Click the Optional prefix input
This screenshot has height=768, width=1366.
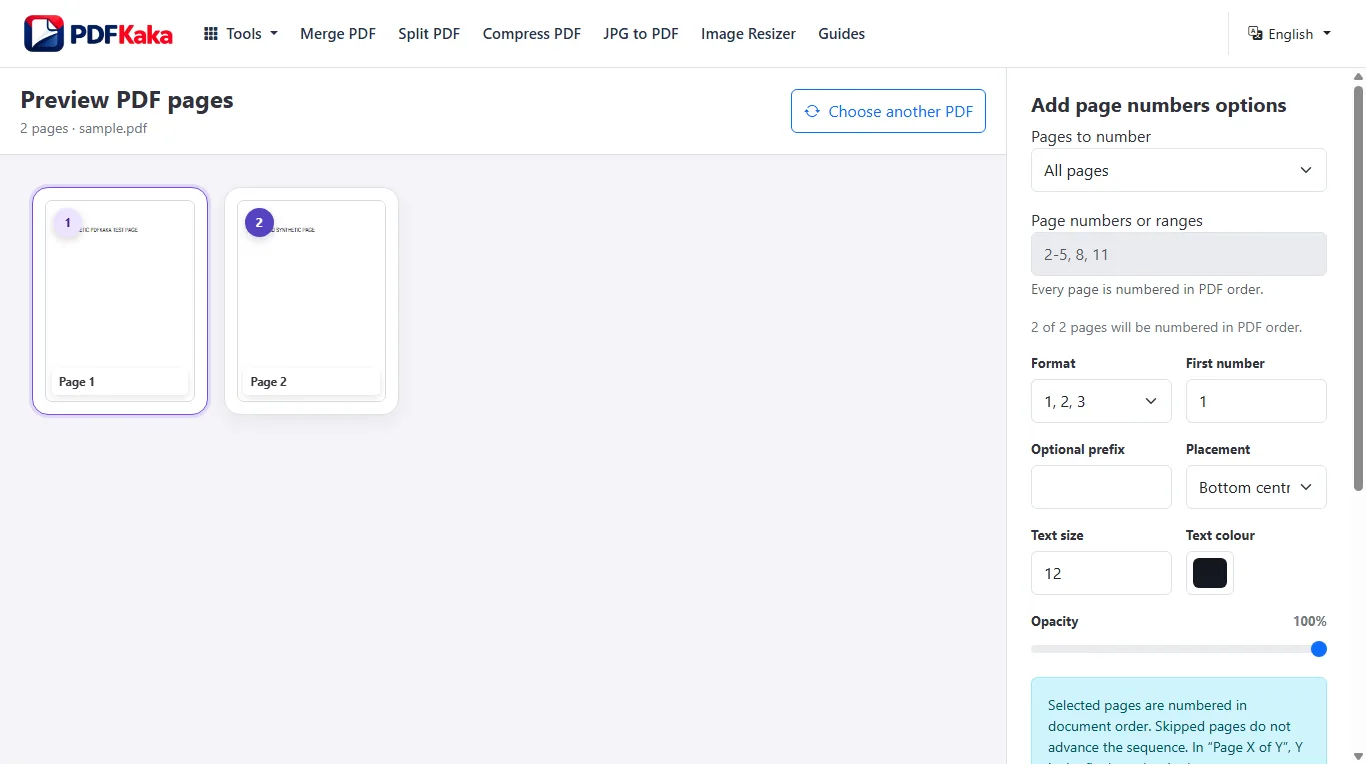pos(1101,487)
